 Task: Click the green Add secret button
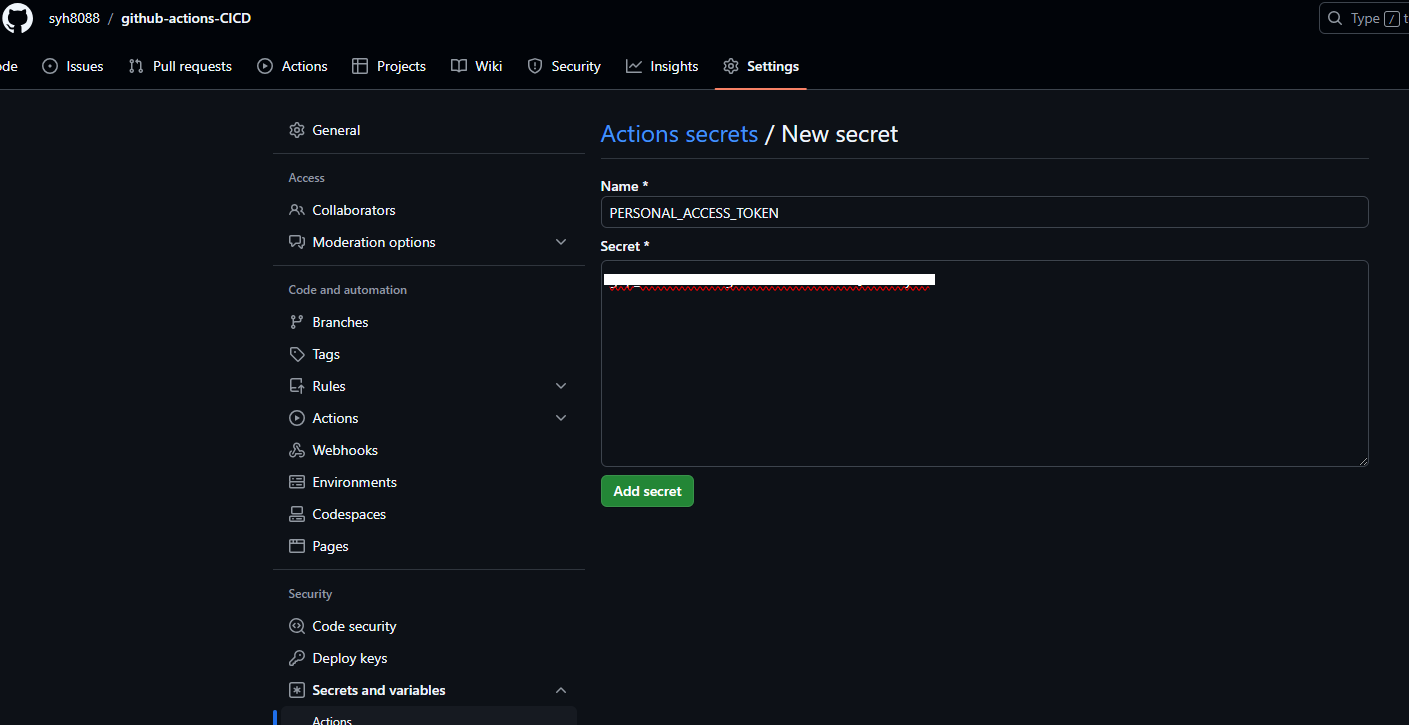click(647, 491)
